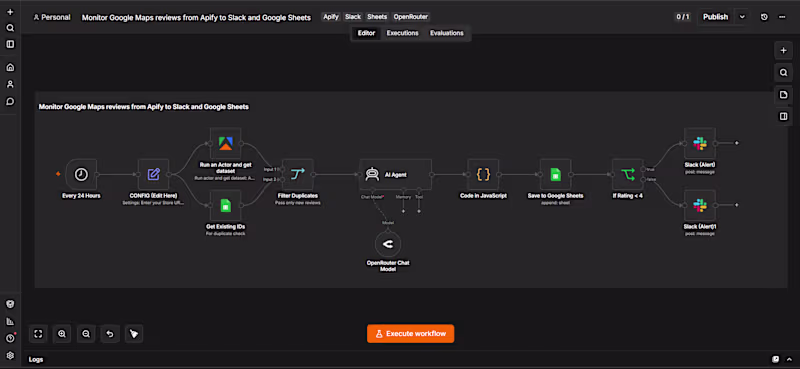Reset zoom with the undo arrow button

(110, 334)
